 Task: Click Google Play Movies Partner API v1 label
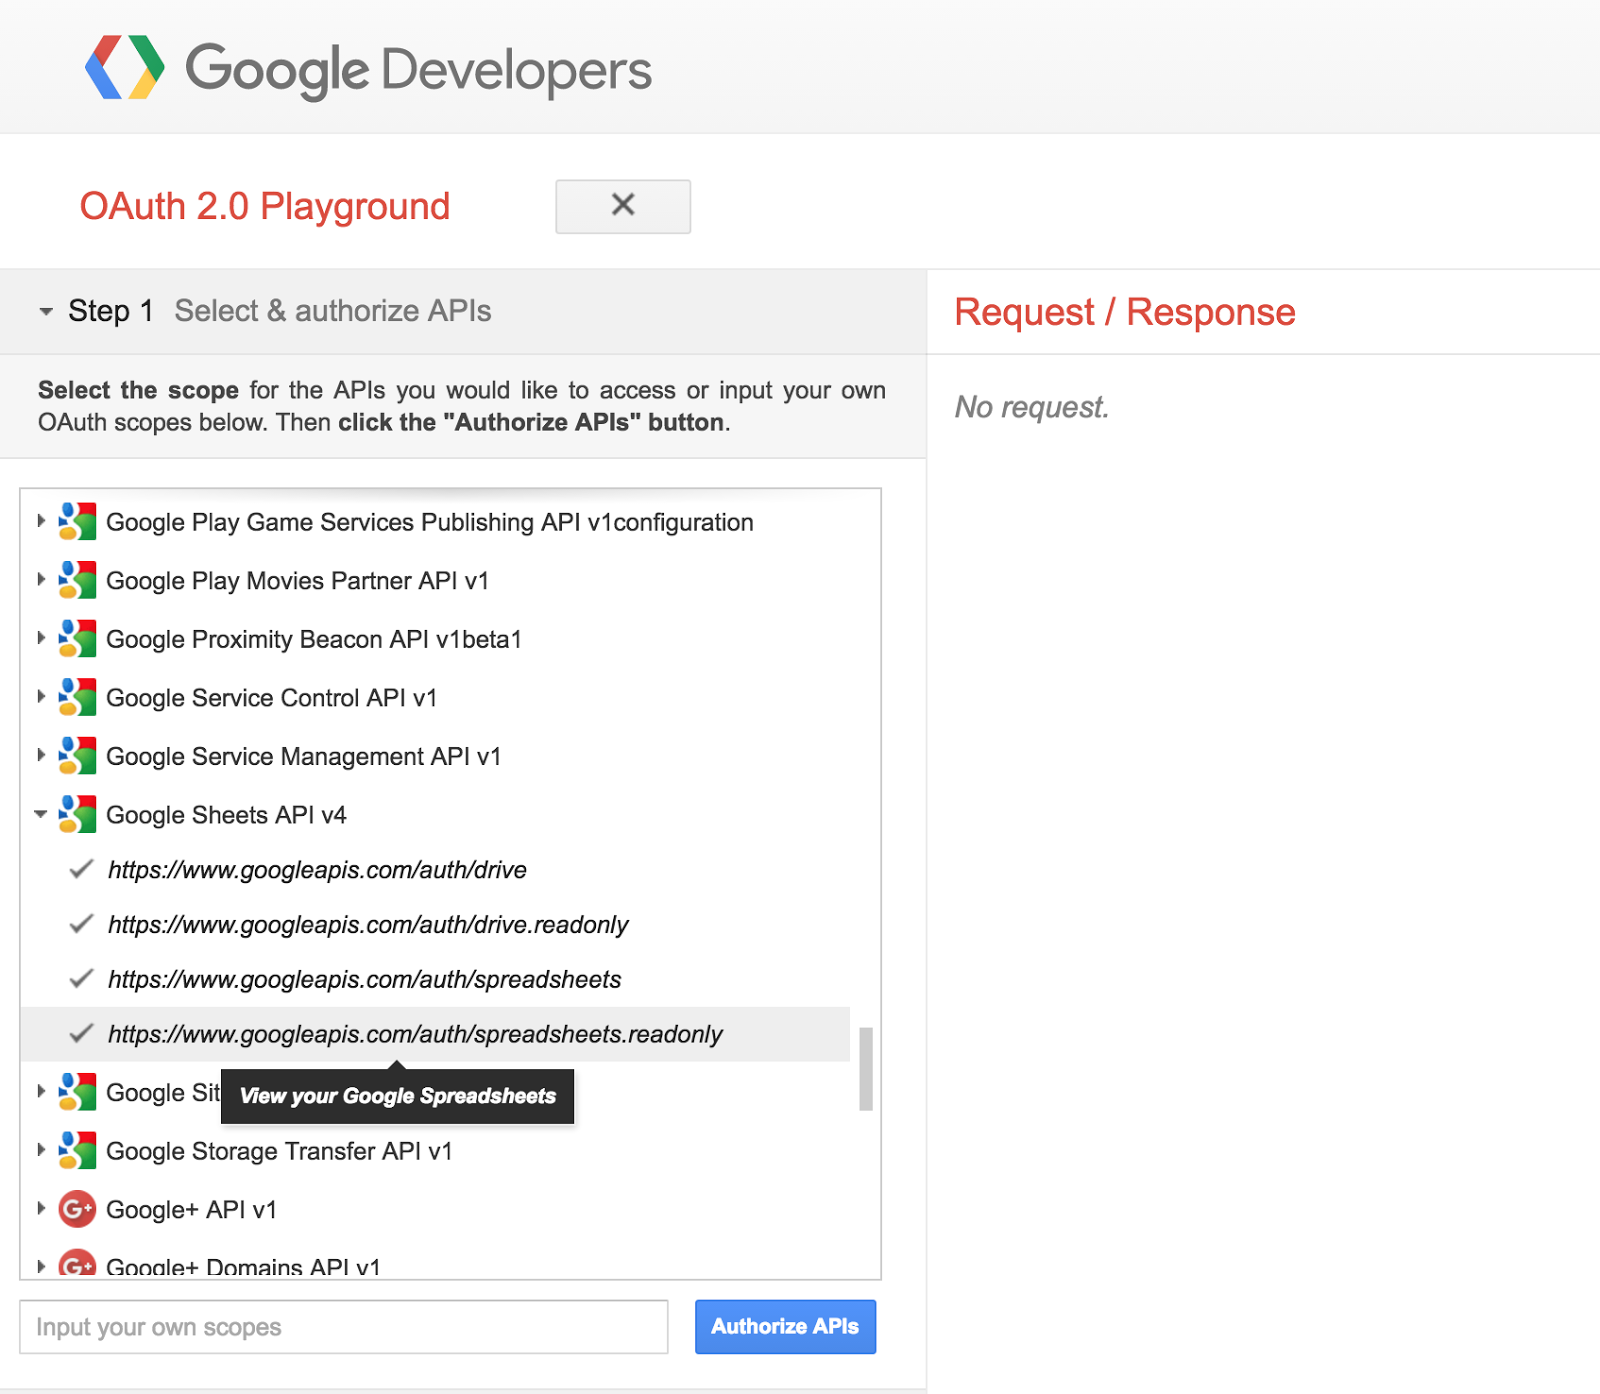(297, 581)
